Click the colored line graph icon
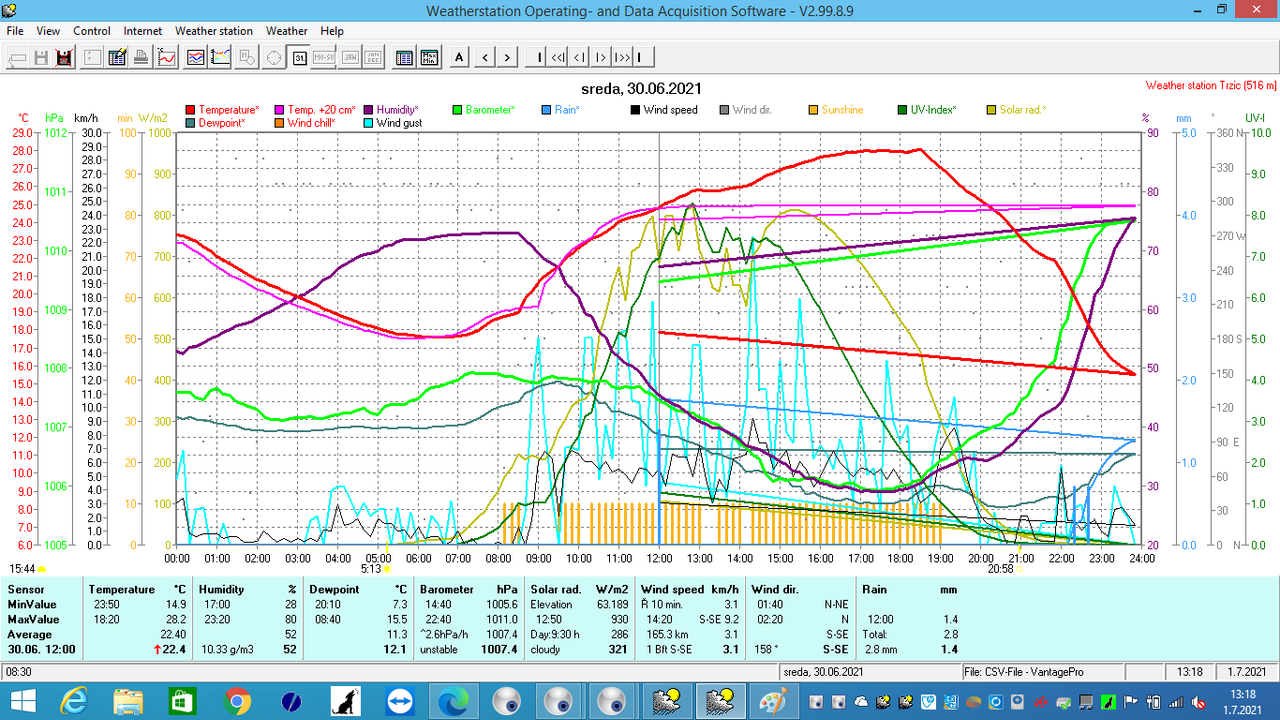The width and height of the screenshot is (1280, 720). [221, 57]
